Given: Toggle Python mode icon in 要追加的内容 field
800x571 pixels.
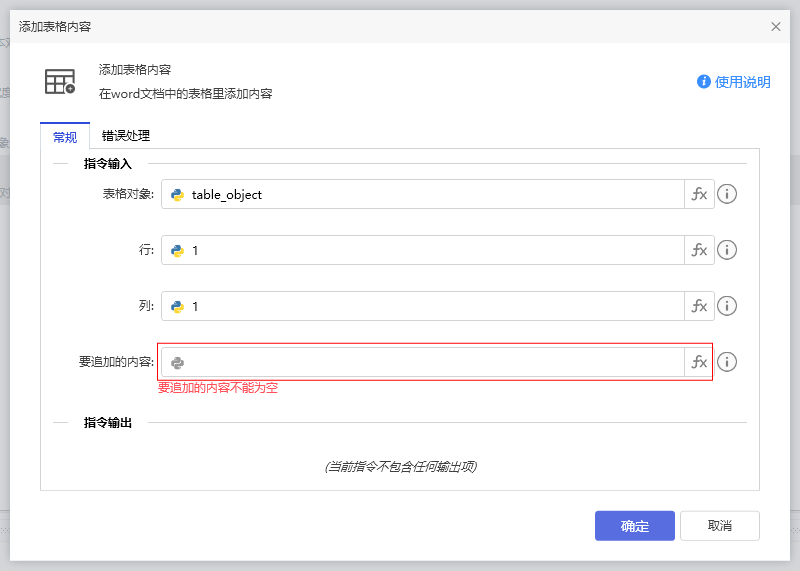Looking at the screenshot, I should click(177, 363).
